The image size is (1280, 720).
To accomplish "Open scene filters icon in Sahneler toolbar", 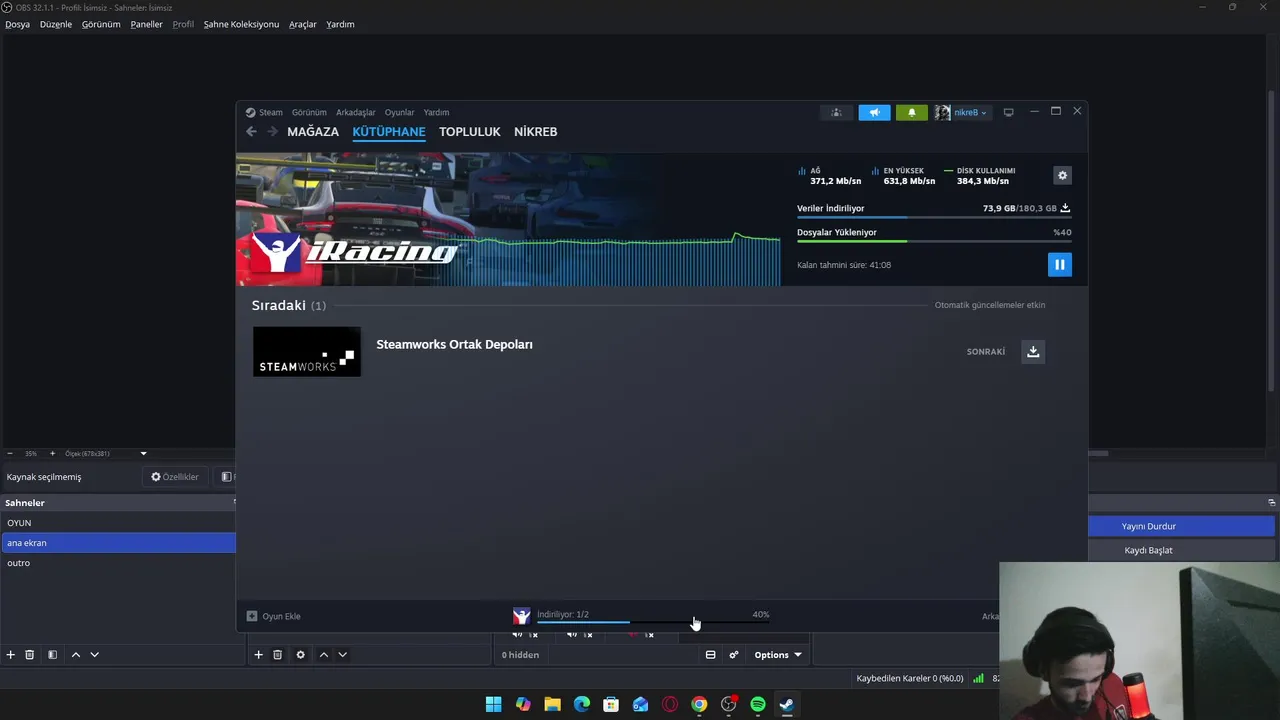I will click(x=52, y=655).
